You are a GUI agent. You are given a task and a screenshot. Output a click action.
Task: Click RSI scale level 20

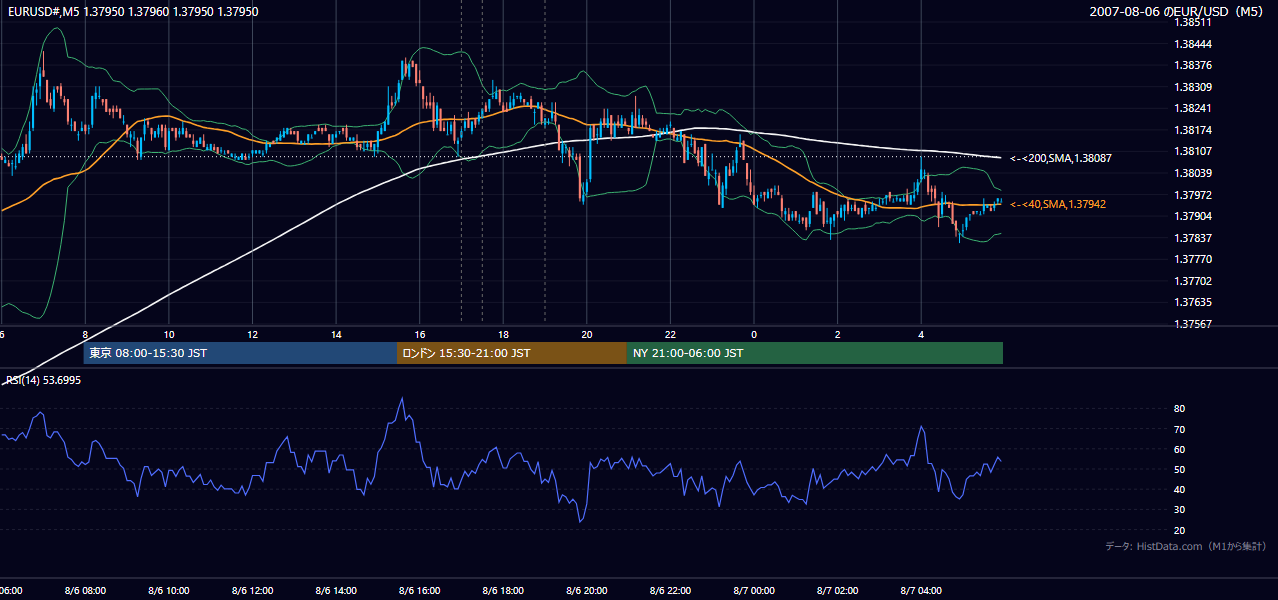1180,530
